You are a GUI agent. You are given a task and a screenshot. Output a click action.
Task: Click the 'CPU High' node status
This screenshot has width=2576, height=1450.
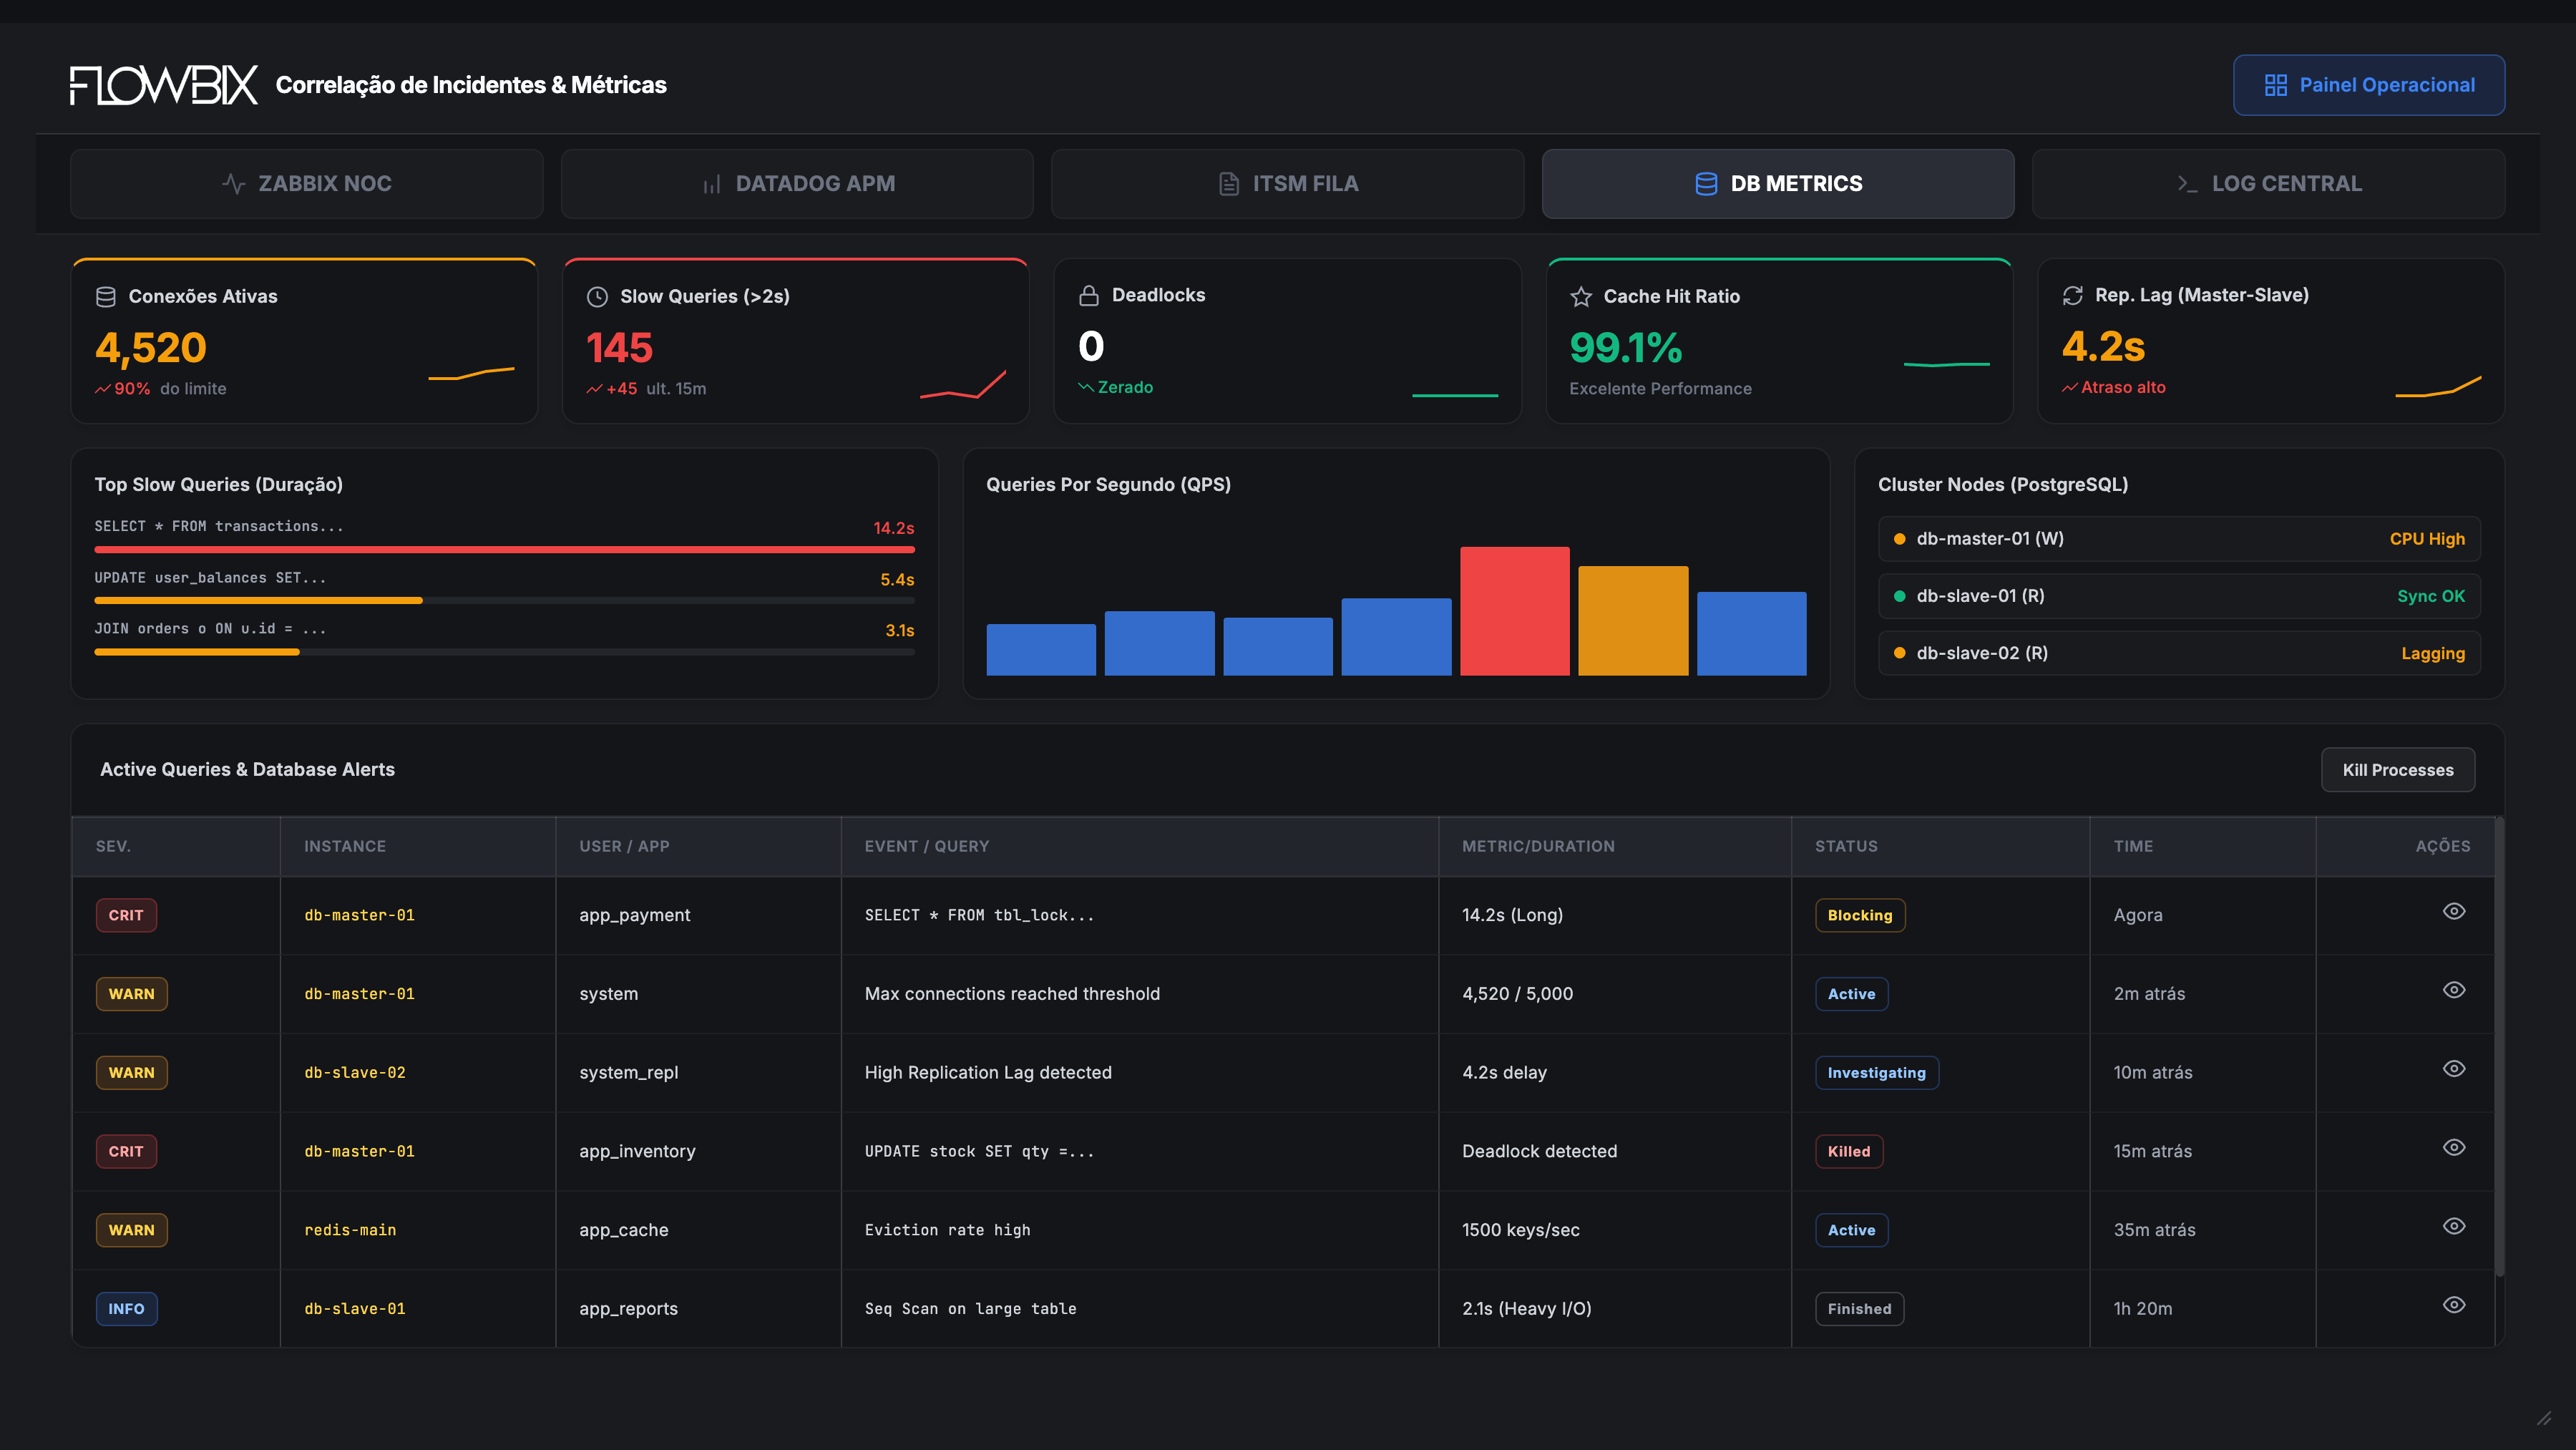[x=2427, y=539]
